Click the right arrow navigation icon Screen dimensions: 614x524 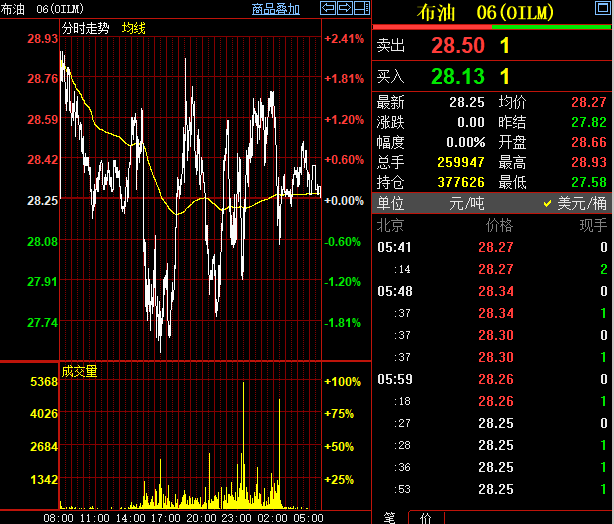click(345, 8)
